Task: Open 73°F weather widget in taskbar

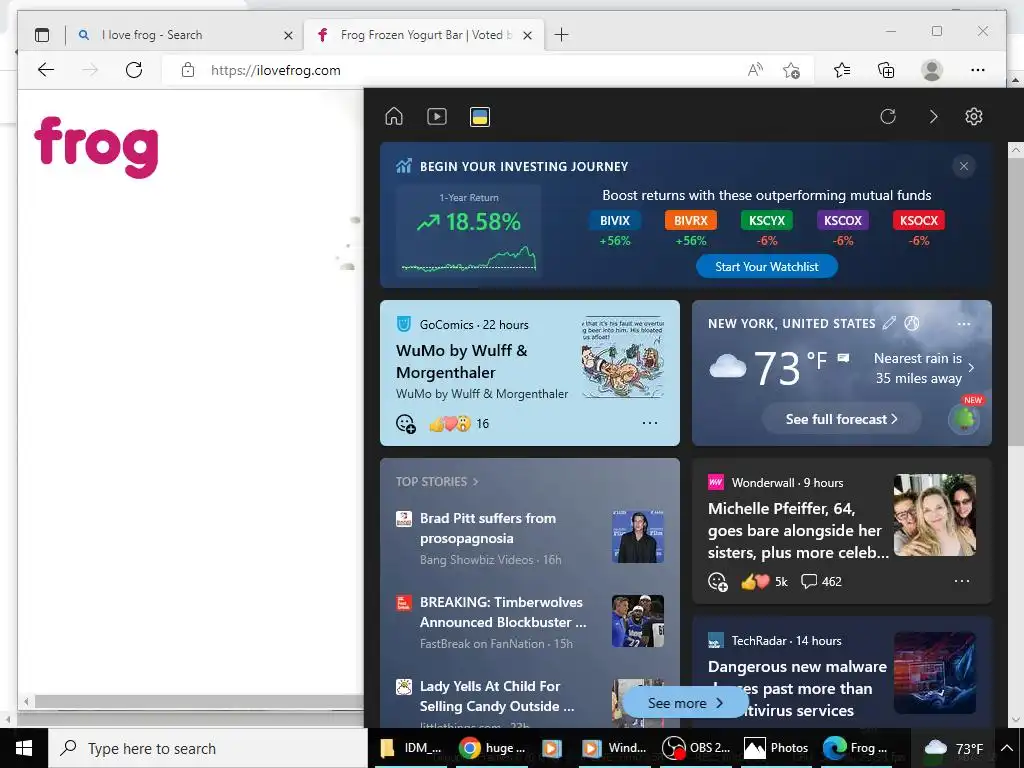Action: (953, 748)
